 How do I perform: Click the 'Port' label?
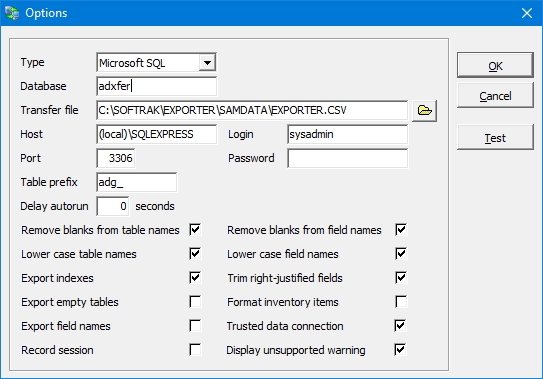point(30,158)
